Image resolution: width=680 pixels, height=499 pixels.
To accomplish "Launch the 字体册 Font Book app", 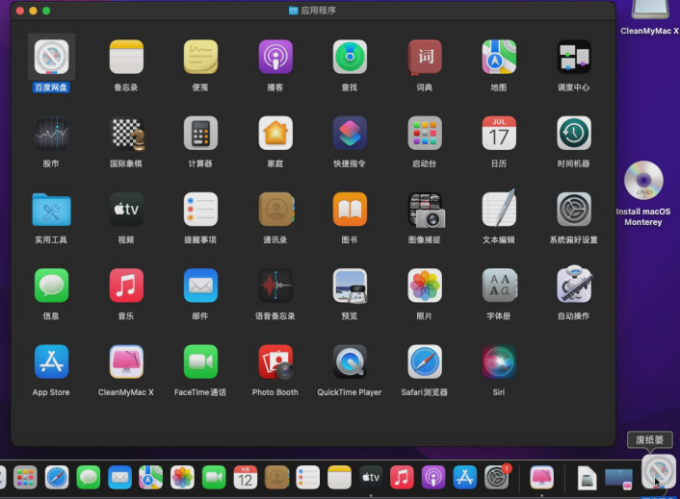I will pyautogui.click(x=499, y=286).
